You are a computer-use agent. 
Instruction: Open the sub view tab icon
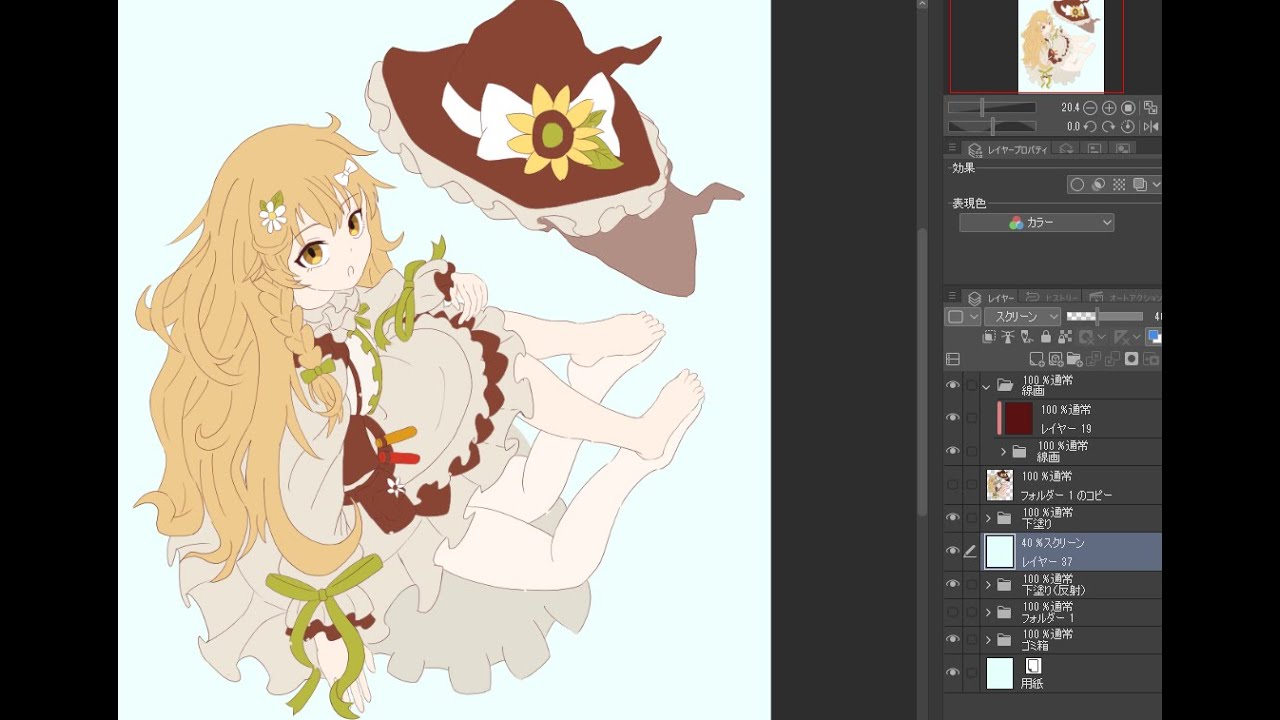1123,148
